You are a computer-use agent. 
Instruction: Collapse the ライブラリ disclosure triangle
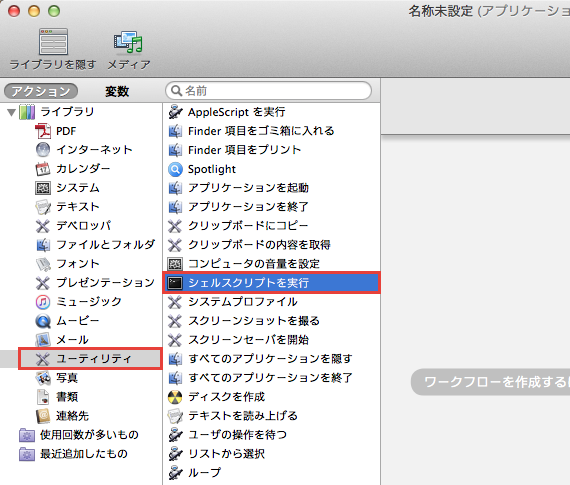click(x=12, y=112)
